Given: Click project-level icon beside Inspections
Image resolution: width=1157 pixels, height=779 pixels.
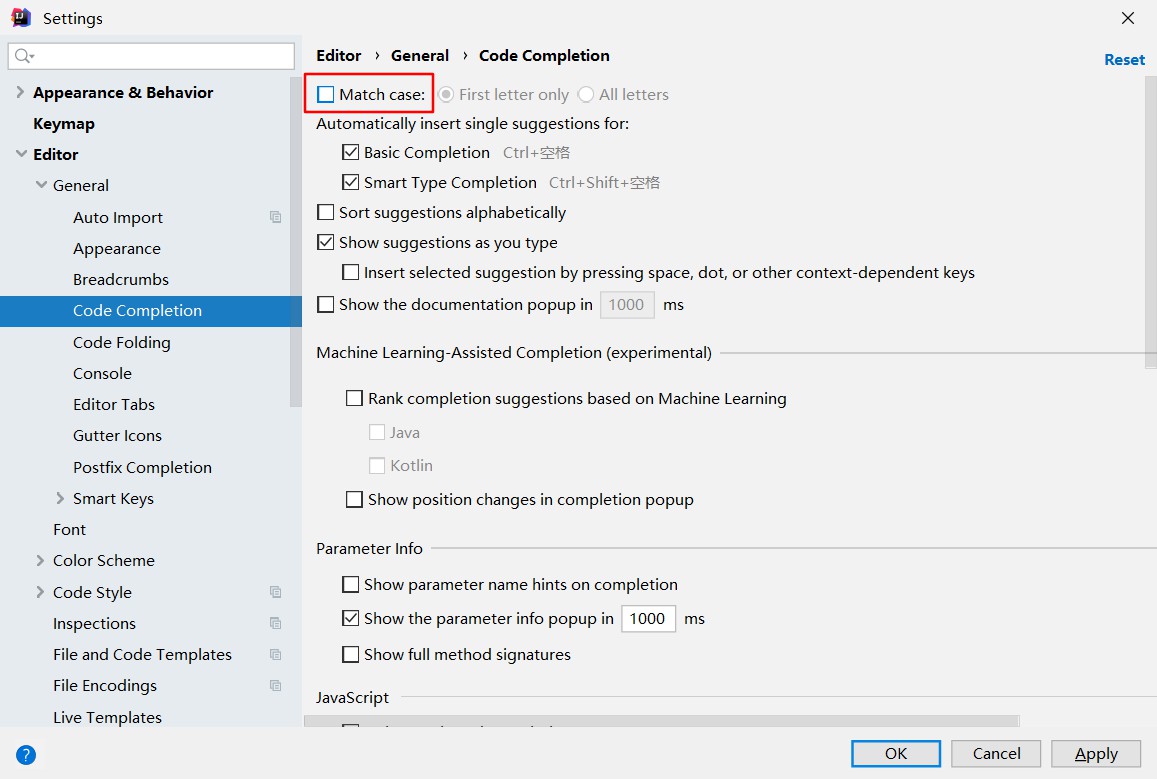Looking at the screenshot, I should tap(276, 623).
